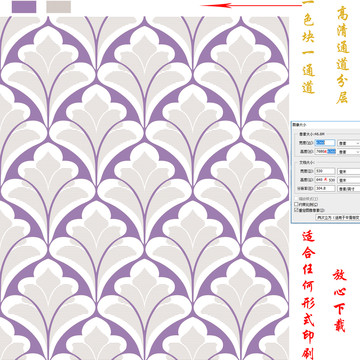Viewport: 360px width, 360px height.
Task: Open the resolution unit dropdown
Action: point(349,189)
